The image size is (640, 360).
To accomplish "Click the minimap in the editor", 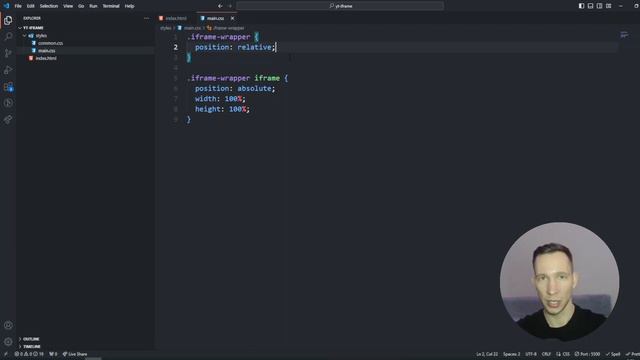I will [x=624, y=35].
